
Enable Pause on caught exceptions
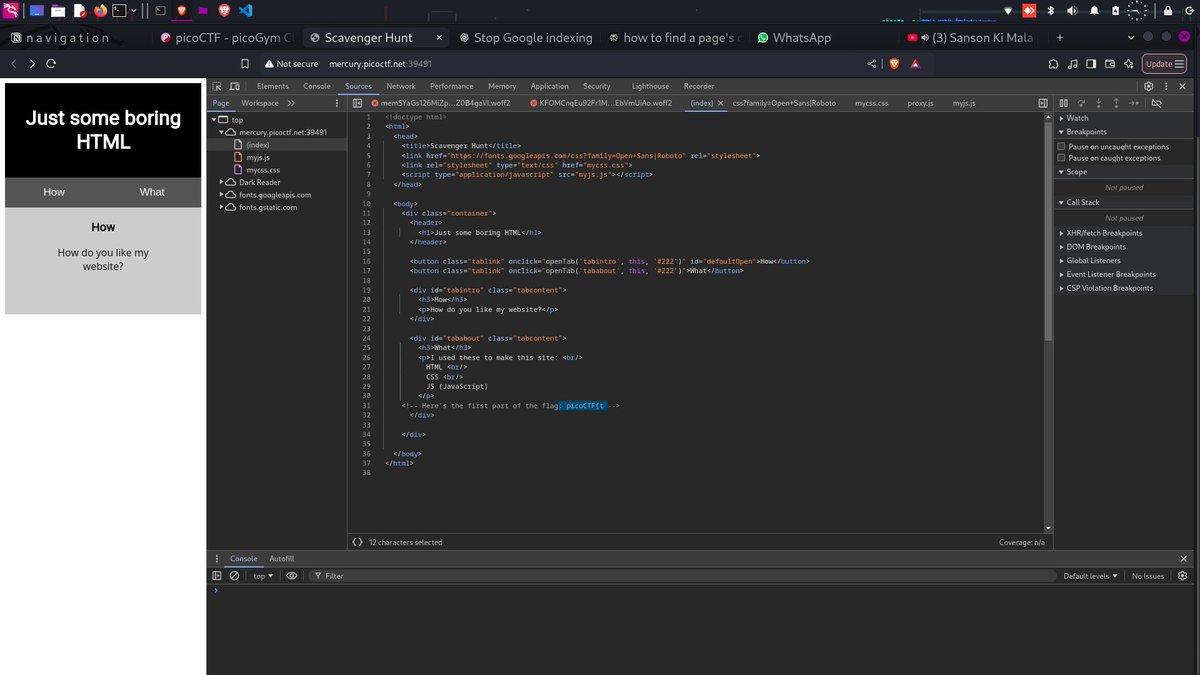(x=1061, y=158)
